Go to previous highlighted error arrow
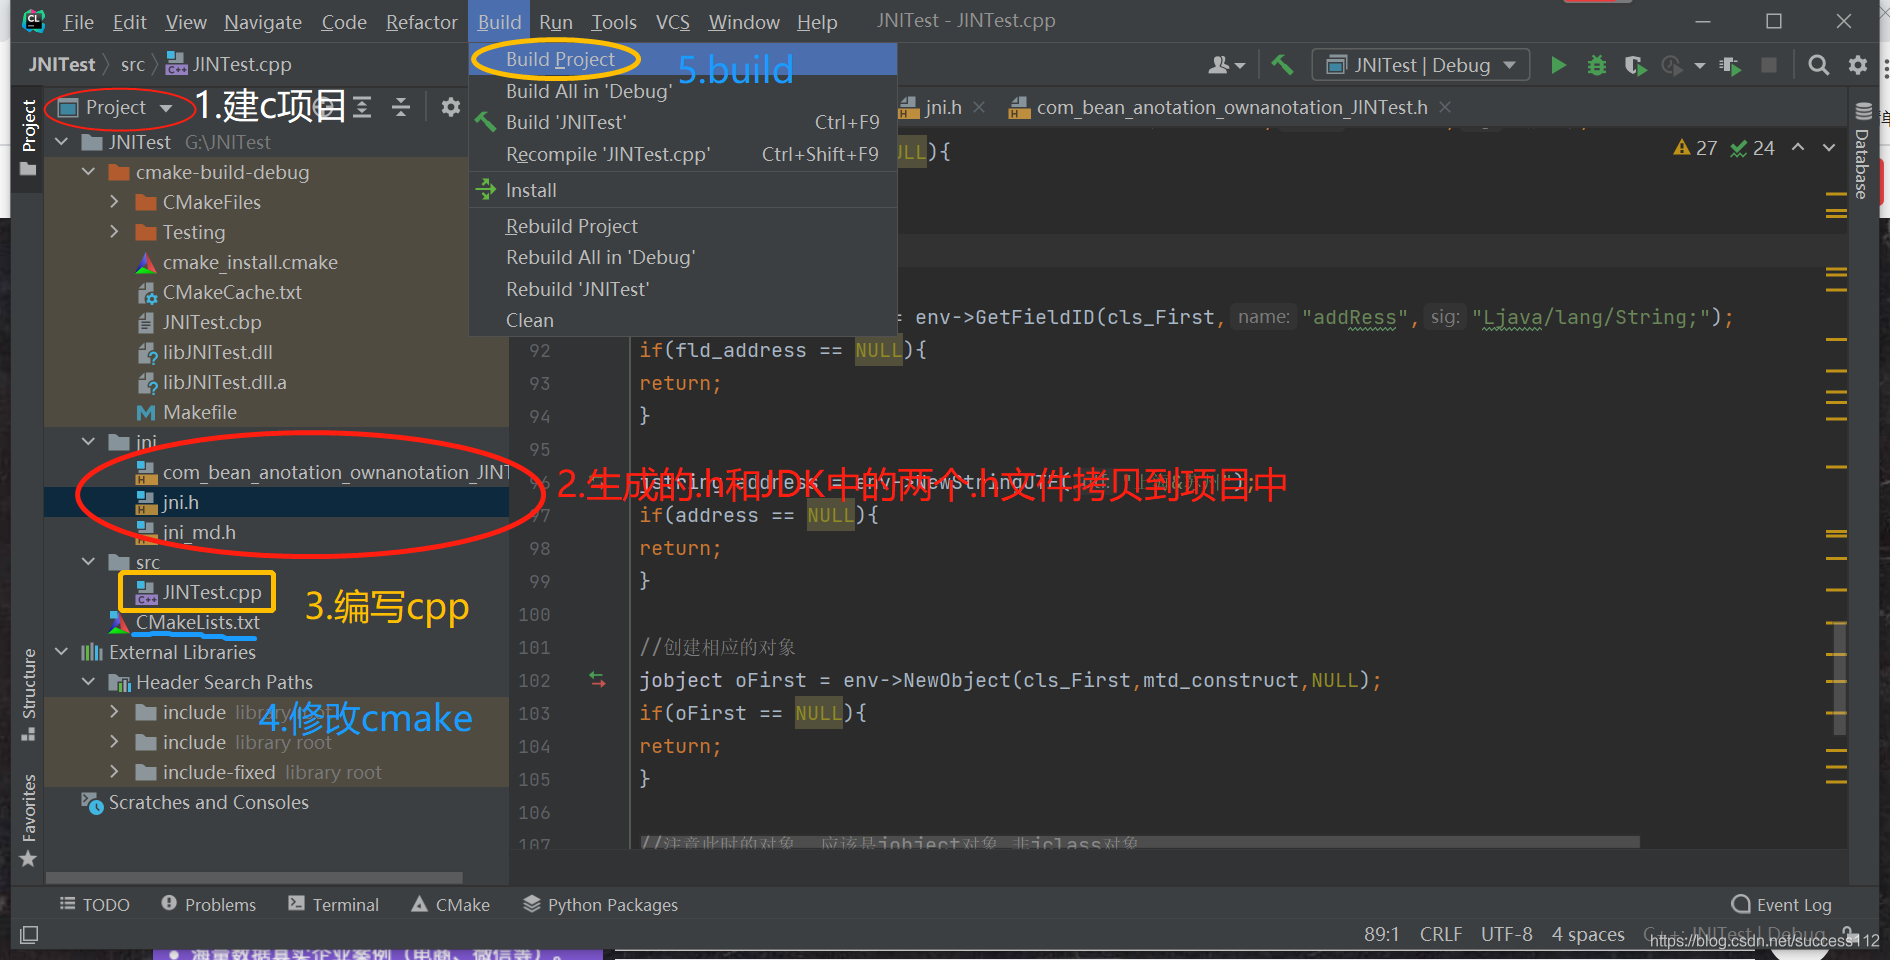Viewport: 1890px width, 960px height. 1798,148
